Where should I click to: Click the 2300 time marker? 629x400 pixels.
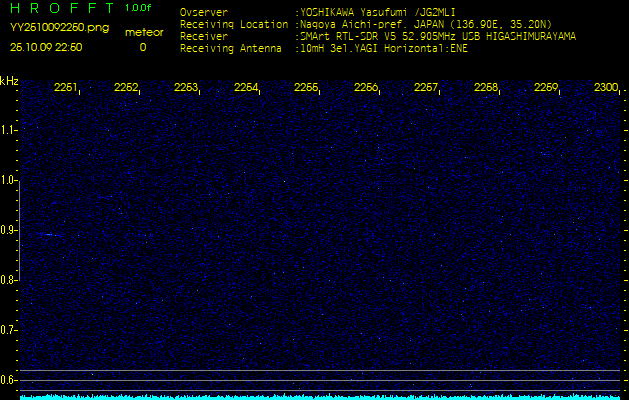605,88
